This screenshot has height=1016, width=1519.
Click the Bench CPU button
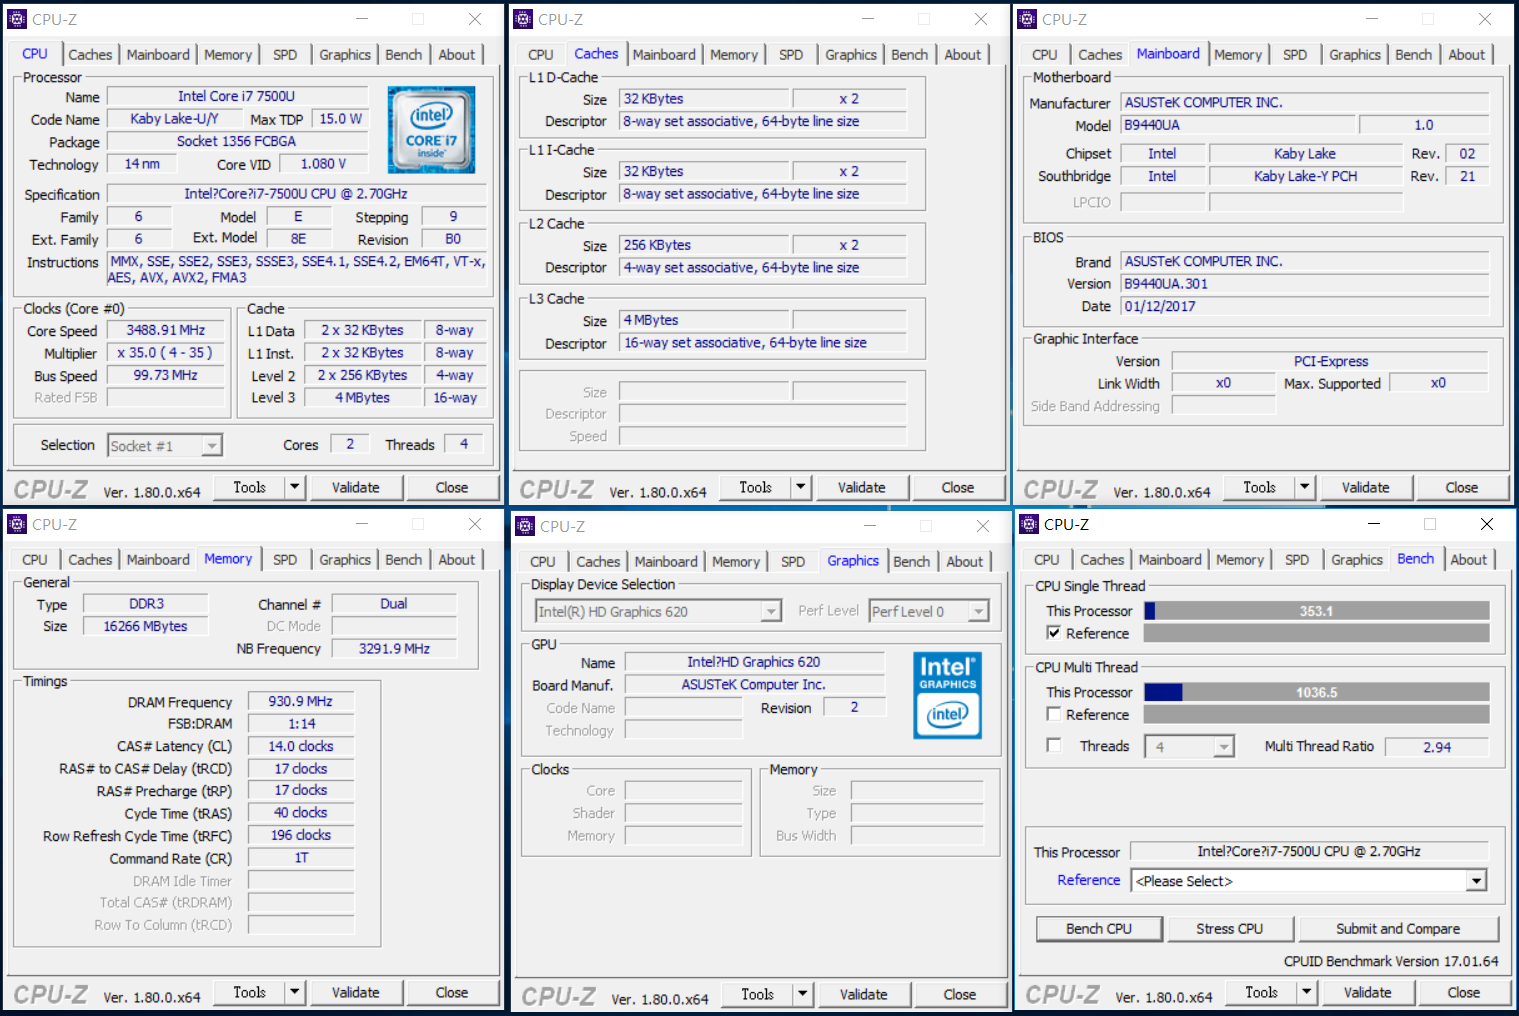1099,929
